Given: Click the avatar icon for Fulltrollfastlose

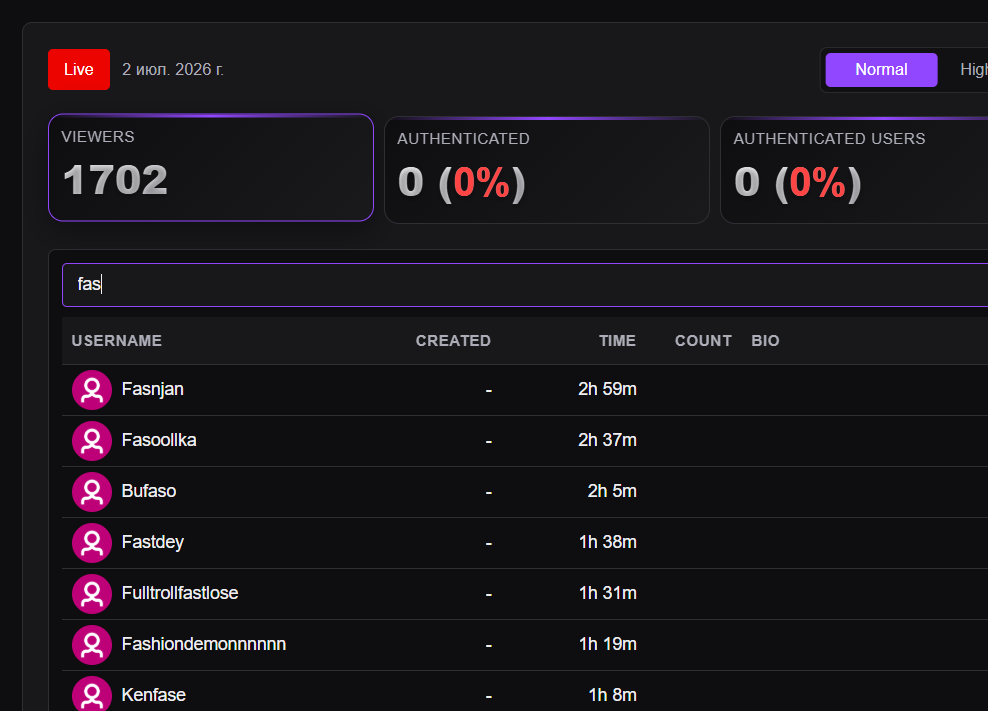Looking at the screenshot, I should tap(92, 594).
